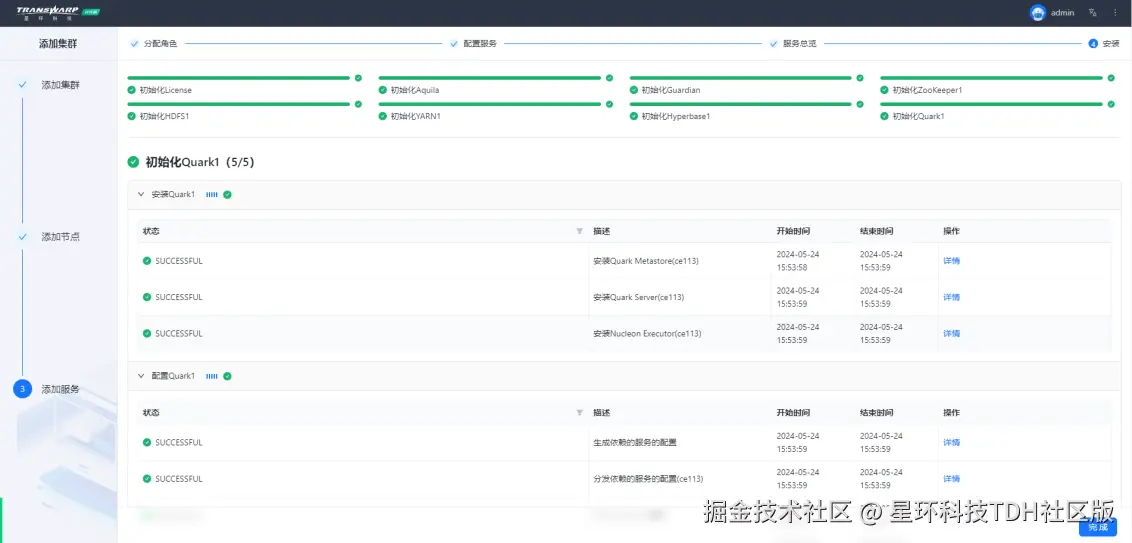1132x543 pixels.
Task: Select 添加节点 sidebar step
Action: tap(61, 237)
